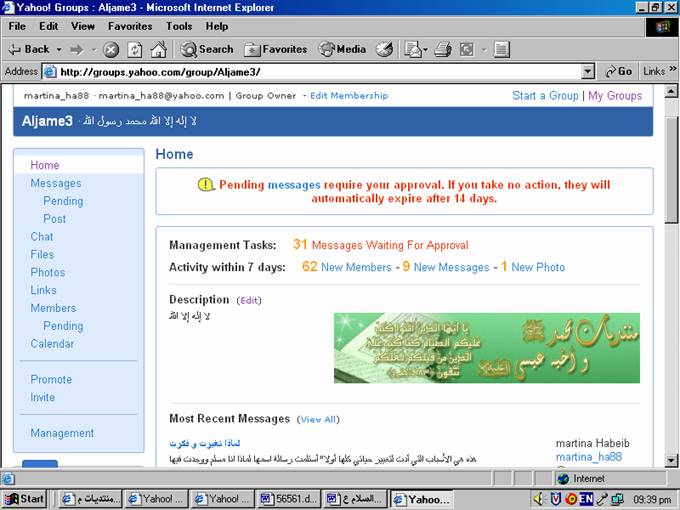Viewport: 680px width, 510px height.
Task: Click the page scrollbar down arrow
Action: tap(671, 460)
